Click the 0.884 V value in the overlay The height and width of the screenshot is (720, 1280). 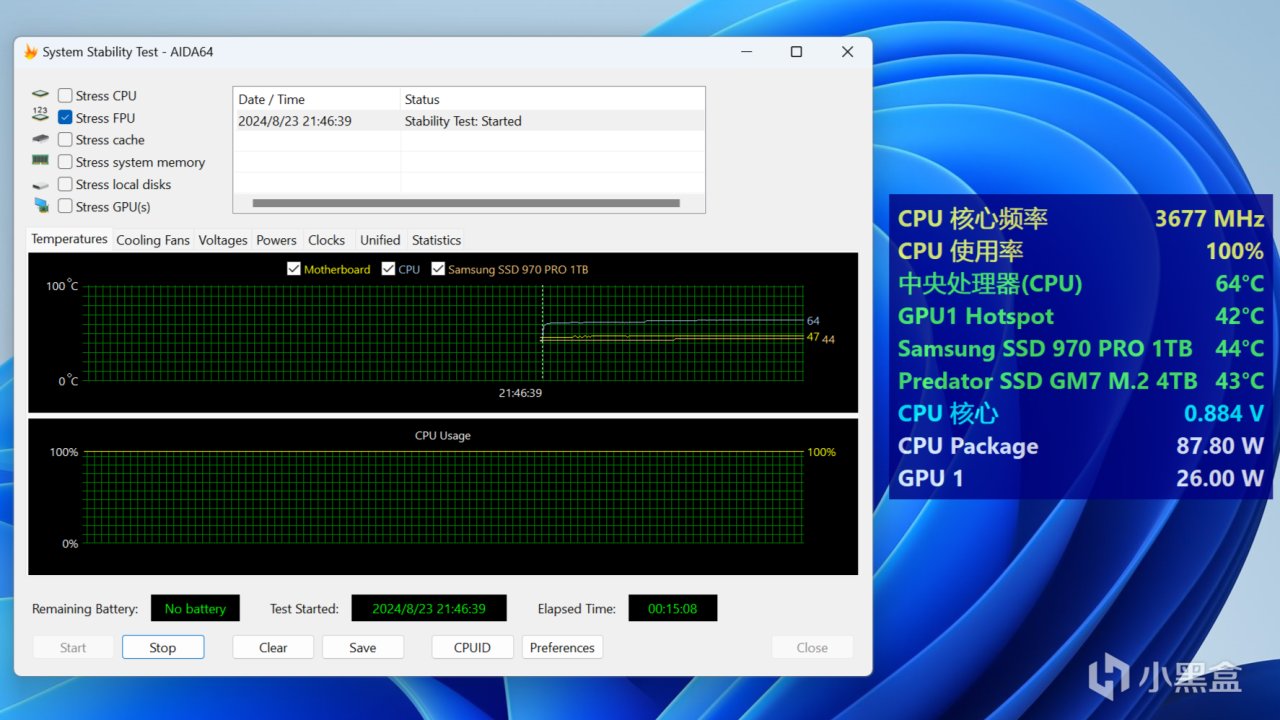pyautogui.click(x=1224, y=413)
